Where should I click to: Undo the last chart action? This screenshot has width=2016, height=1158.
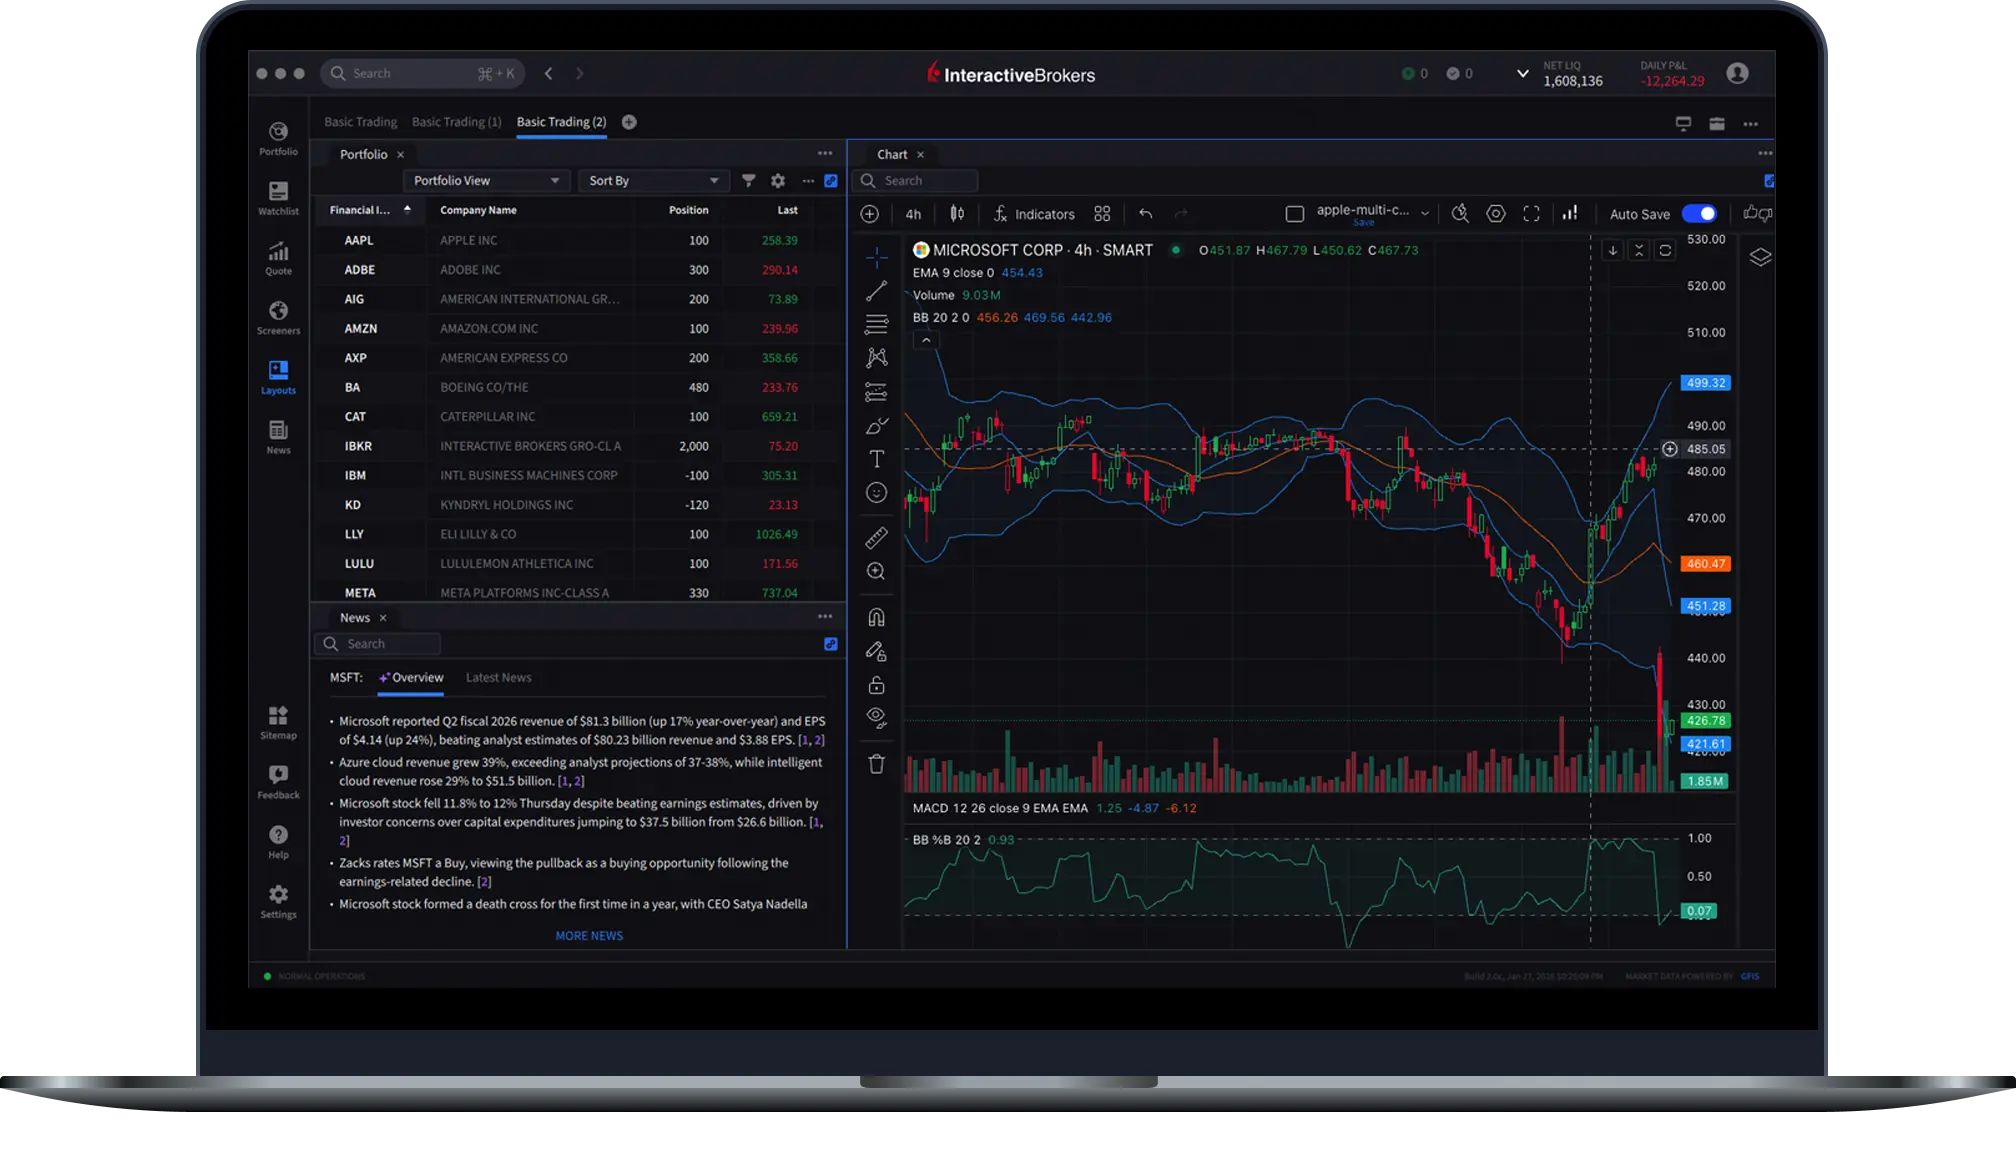(1146, 213)
